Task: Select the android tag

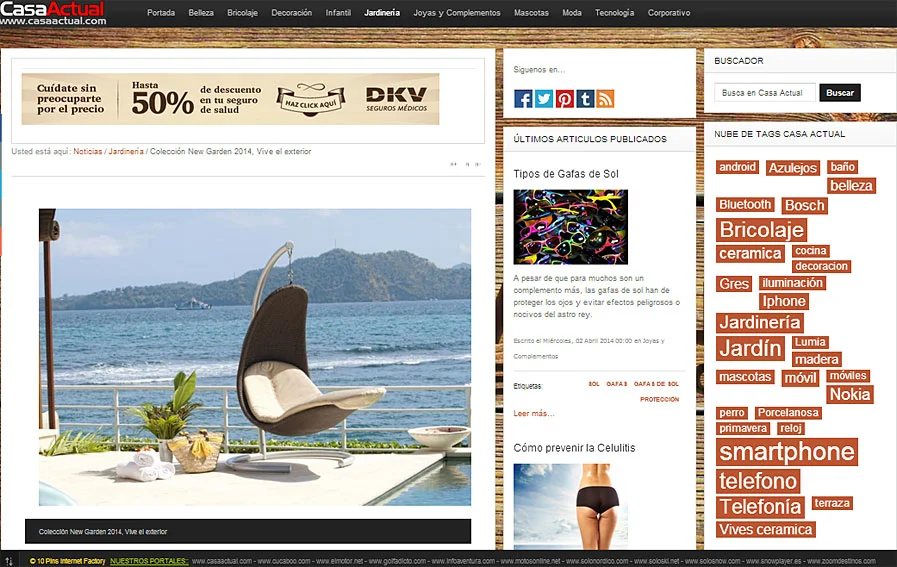Action: click(737, 167)
